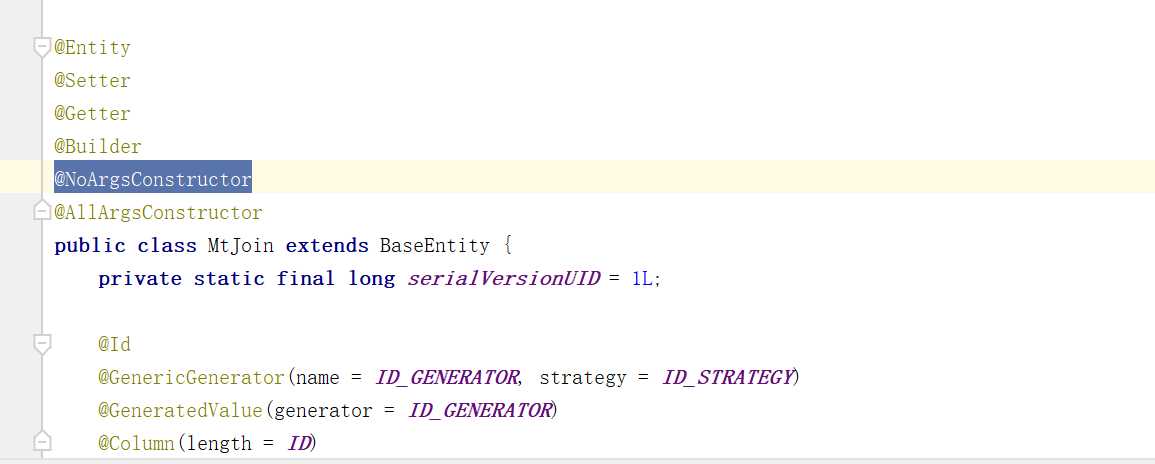Select the @Builder annotation line
Viewport: 1155px width, 464px height.
pyautogui.click(x=98, y=147)
